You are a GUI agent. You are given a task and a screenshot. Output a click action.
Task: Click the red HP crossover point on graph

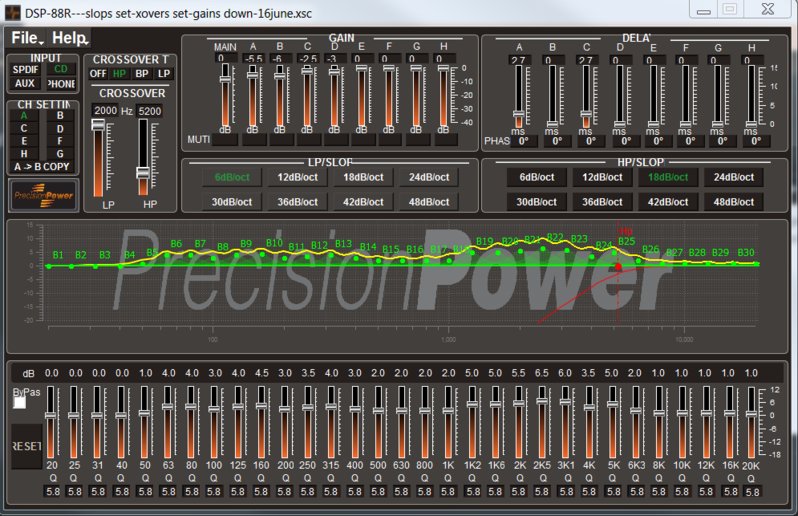tap(618, 267)
